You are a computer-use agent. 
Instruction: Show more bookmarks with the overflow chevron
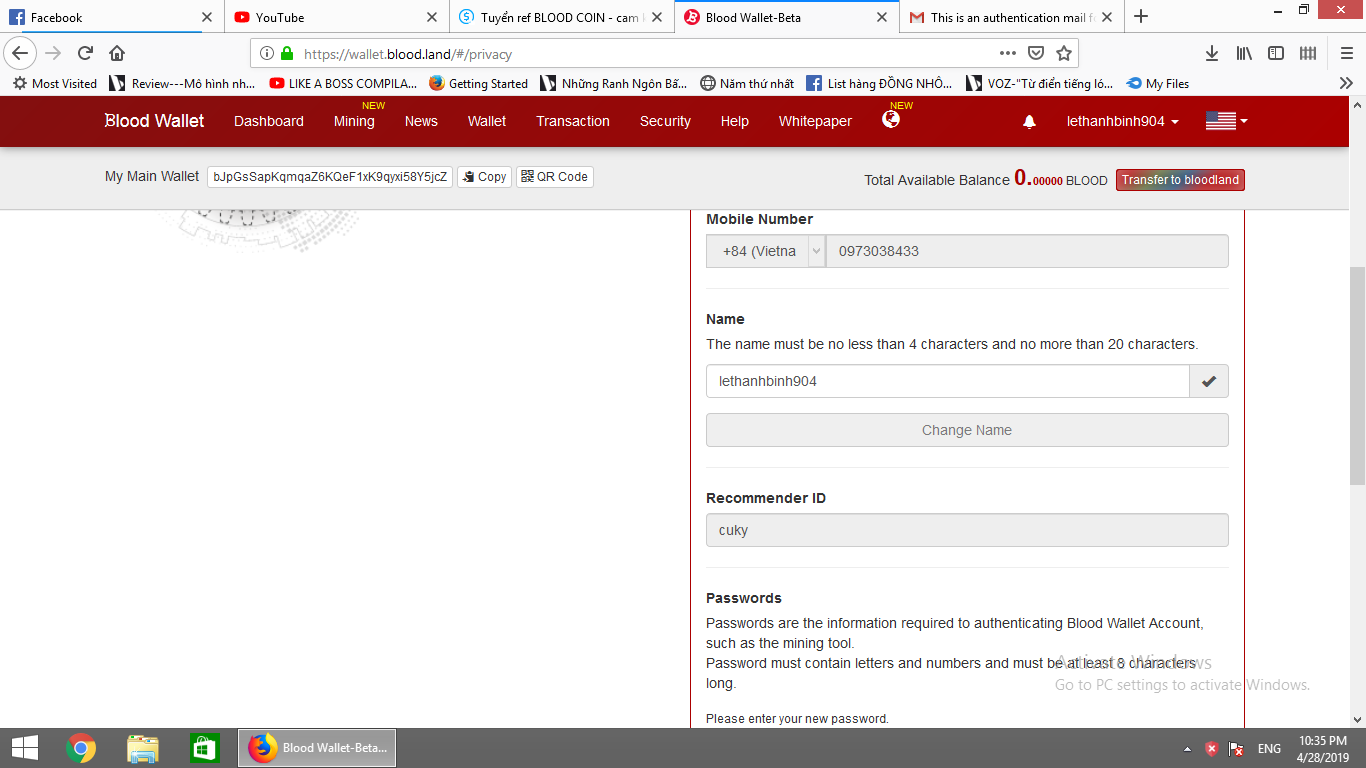point(1346,83)
